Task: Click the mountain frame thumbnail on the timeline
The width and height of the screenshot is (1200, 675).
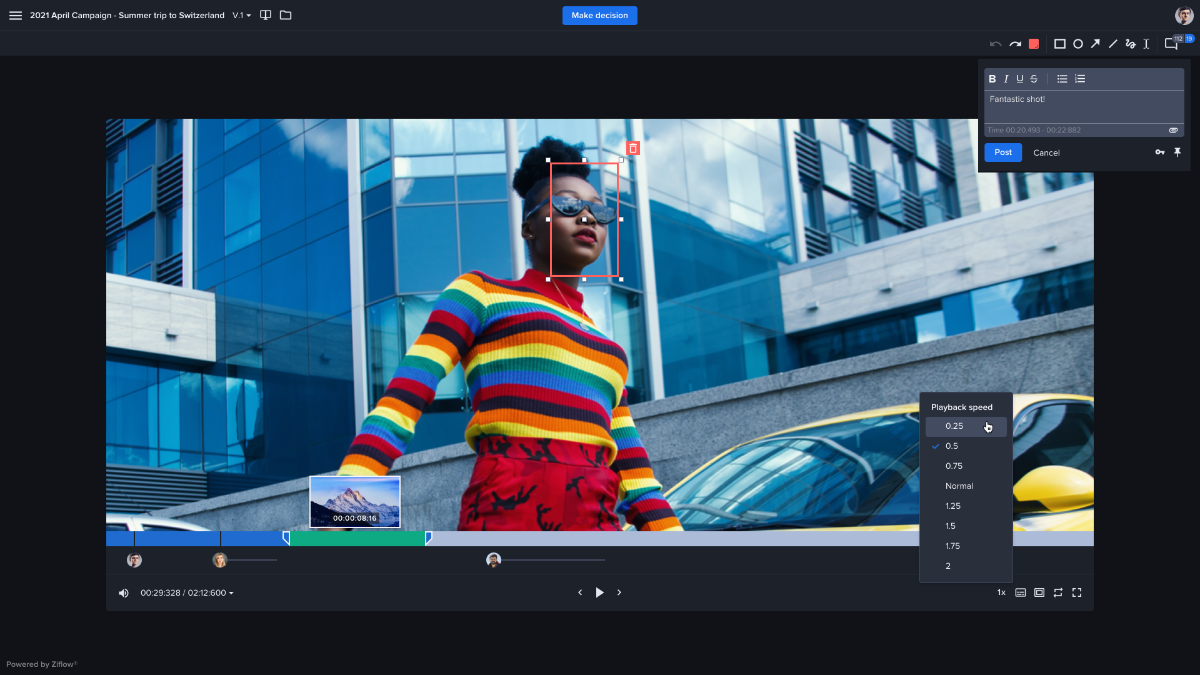Action: tap(355, 500)
